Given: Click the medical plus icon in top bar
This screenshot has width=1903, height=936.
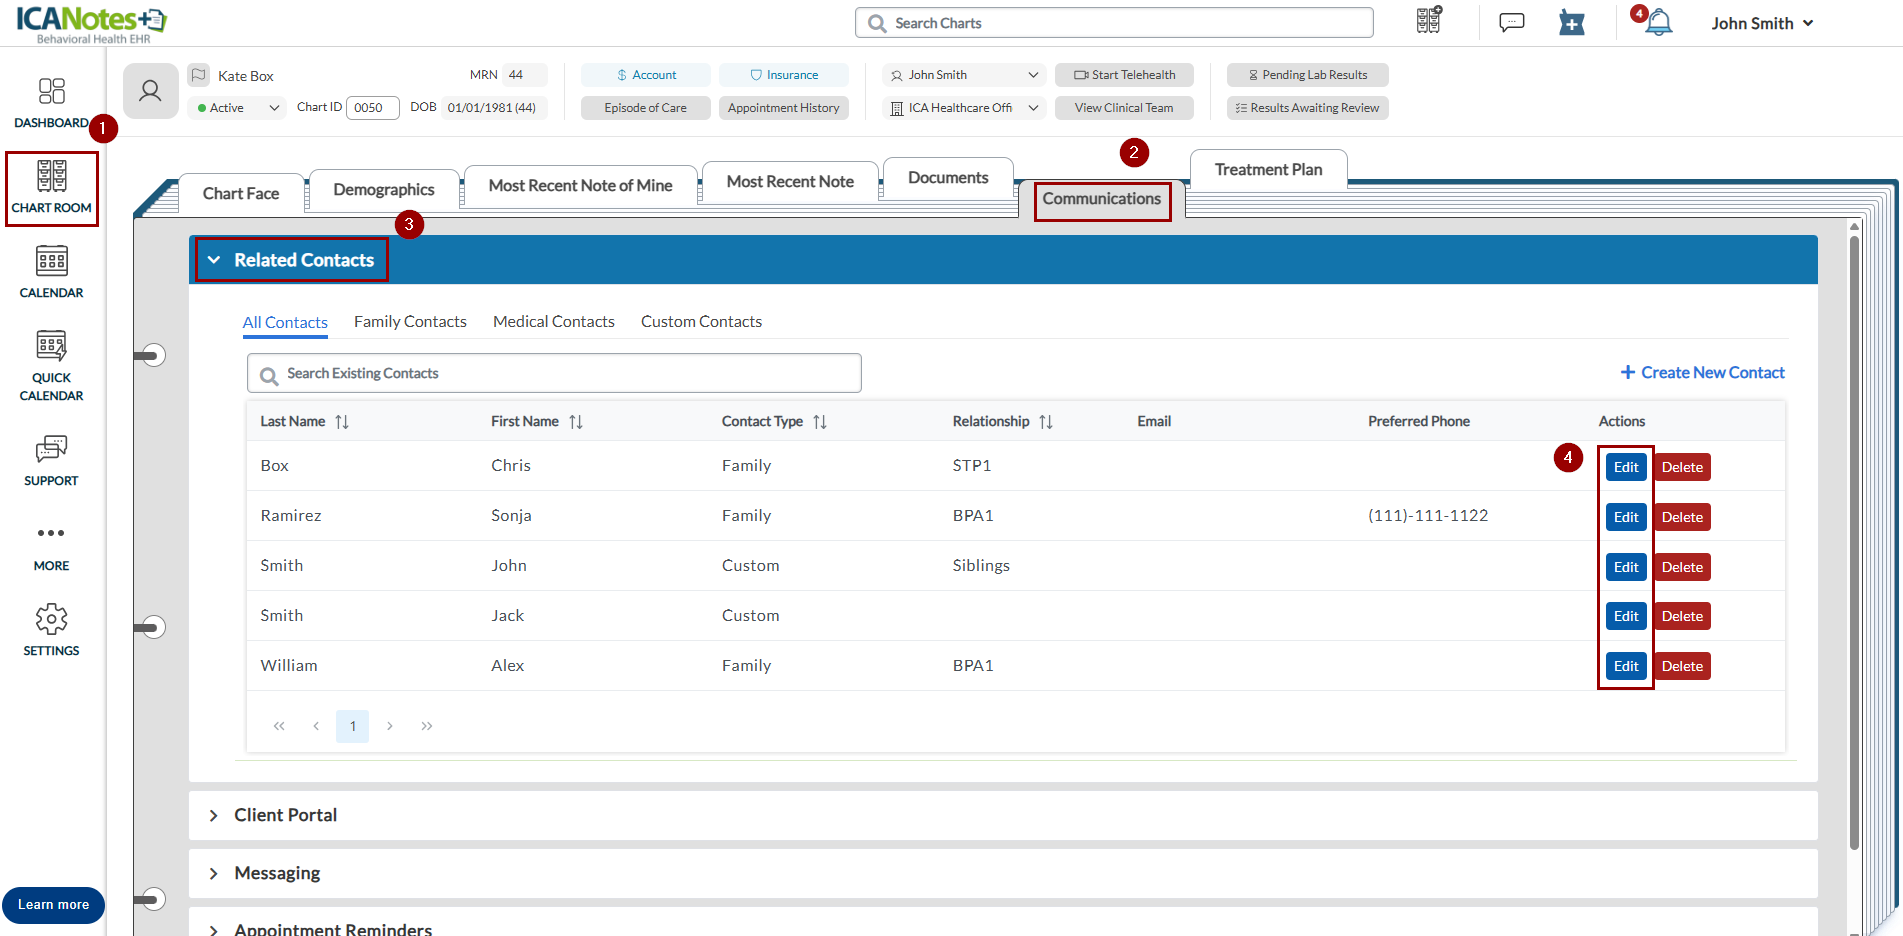Looking at the screenshot, I should [x=1572, y=22].
